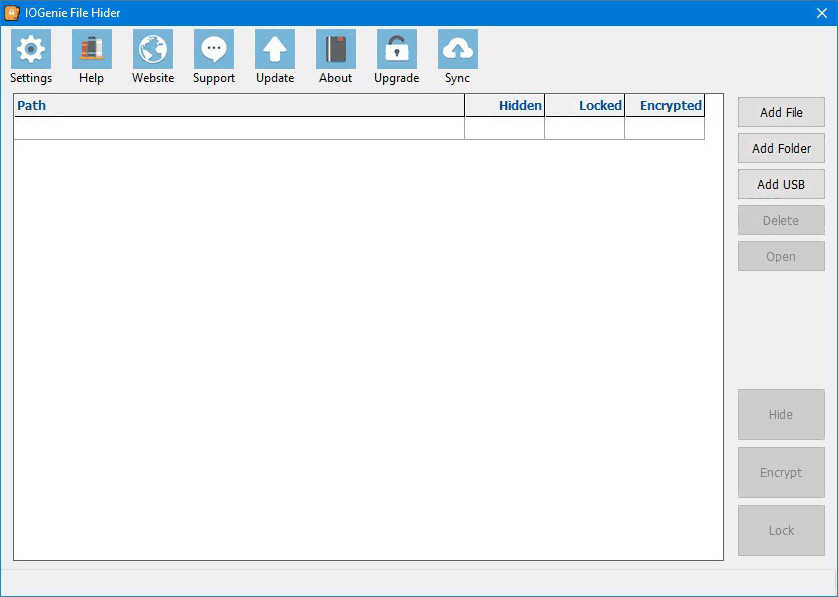Click the IOGenie app icon in title bar
The width and height of the screenshot is (838, 597).
12,13
